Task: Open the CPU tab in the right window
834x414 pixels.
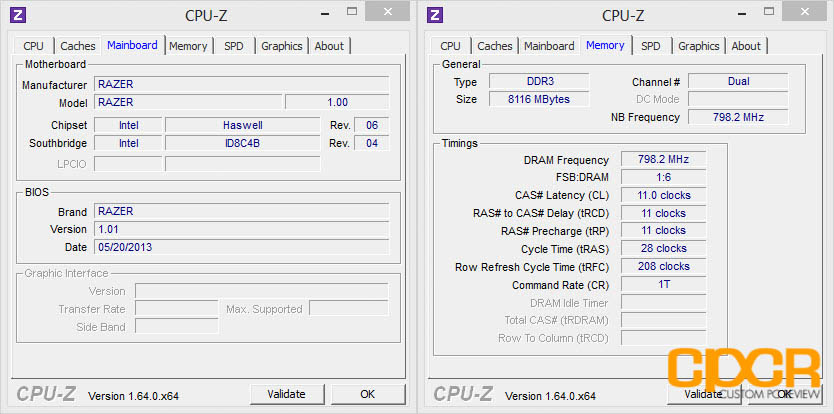Action: click(451, 46)
